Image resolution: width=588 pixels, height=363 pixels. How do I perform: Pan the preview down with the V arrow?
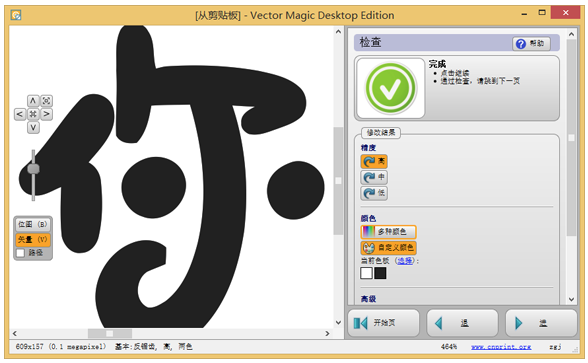point(33,128)
